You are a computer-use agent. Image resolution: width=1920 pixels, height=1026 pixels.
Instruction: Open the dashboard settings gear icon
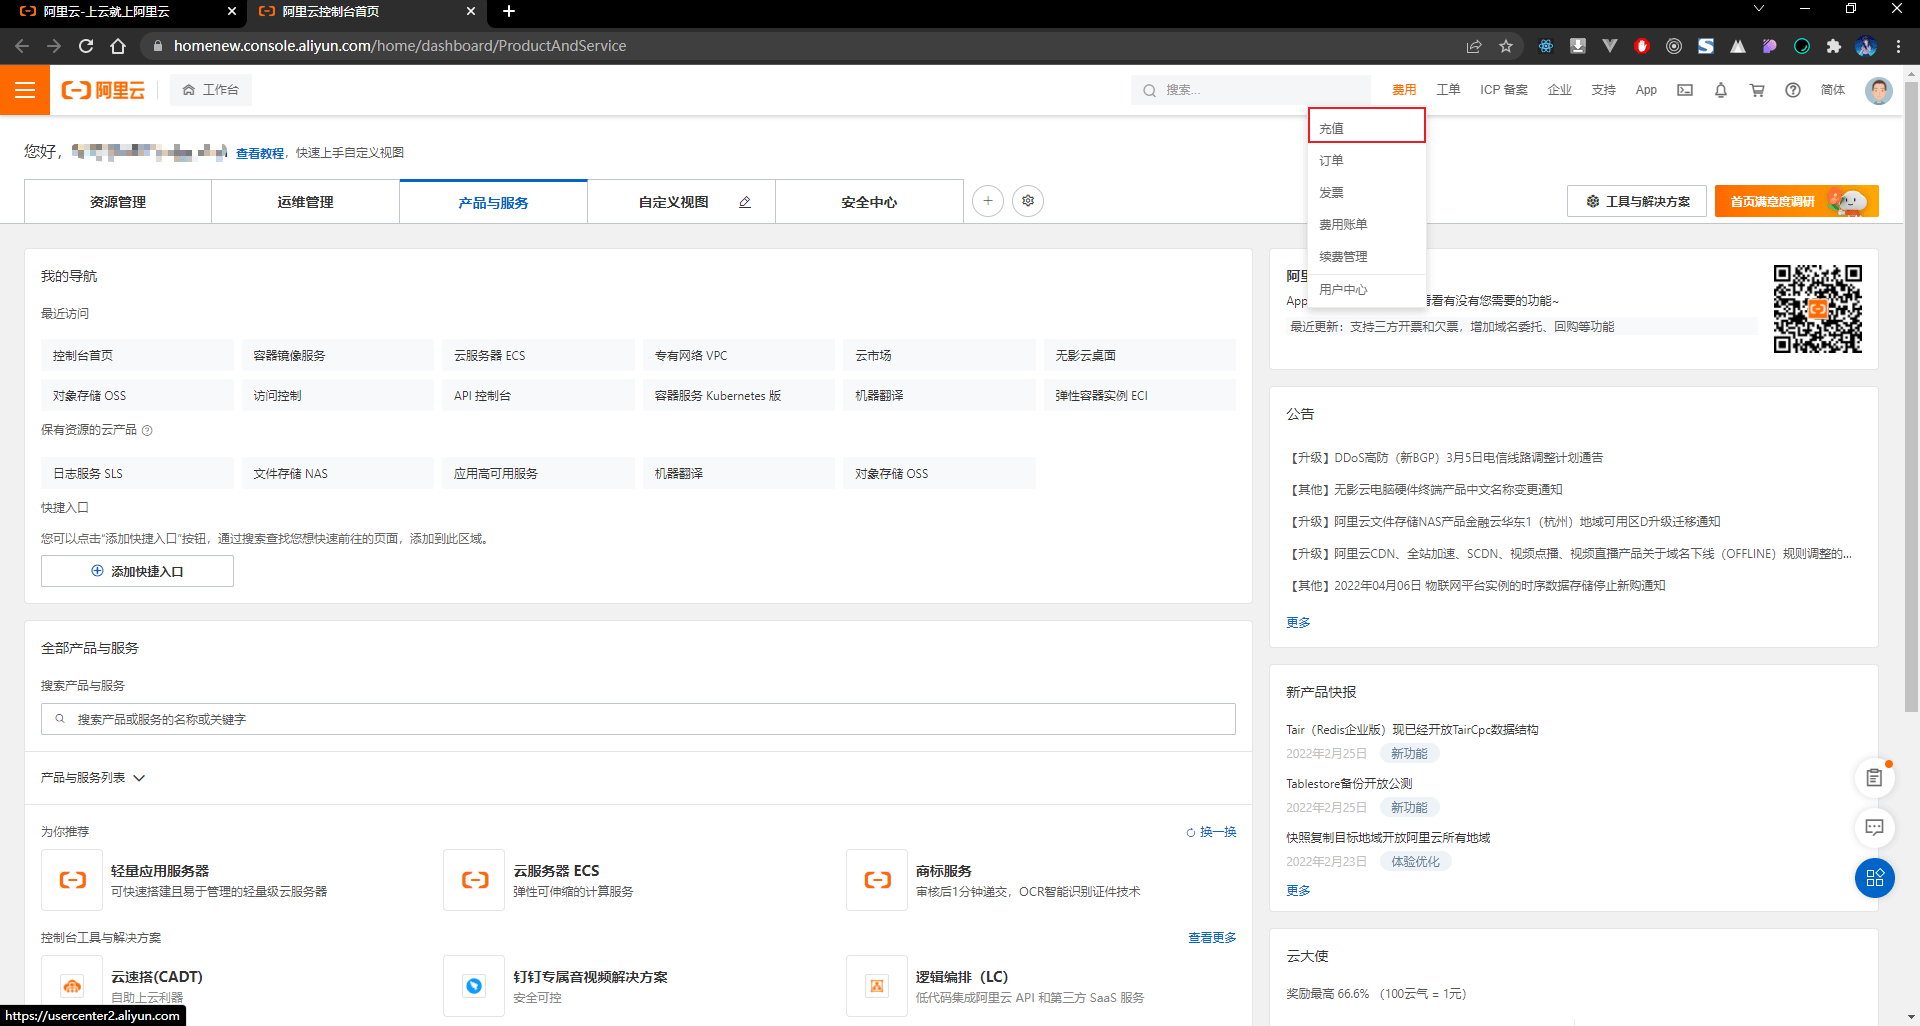pos(1028,201)
